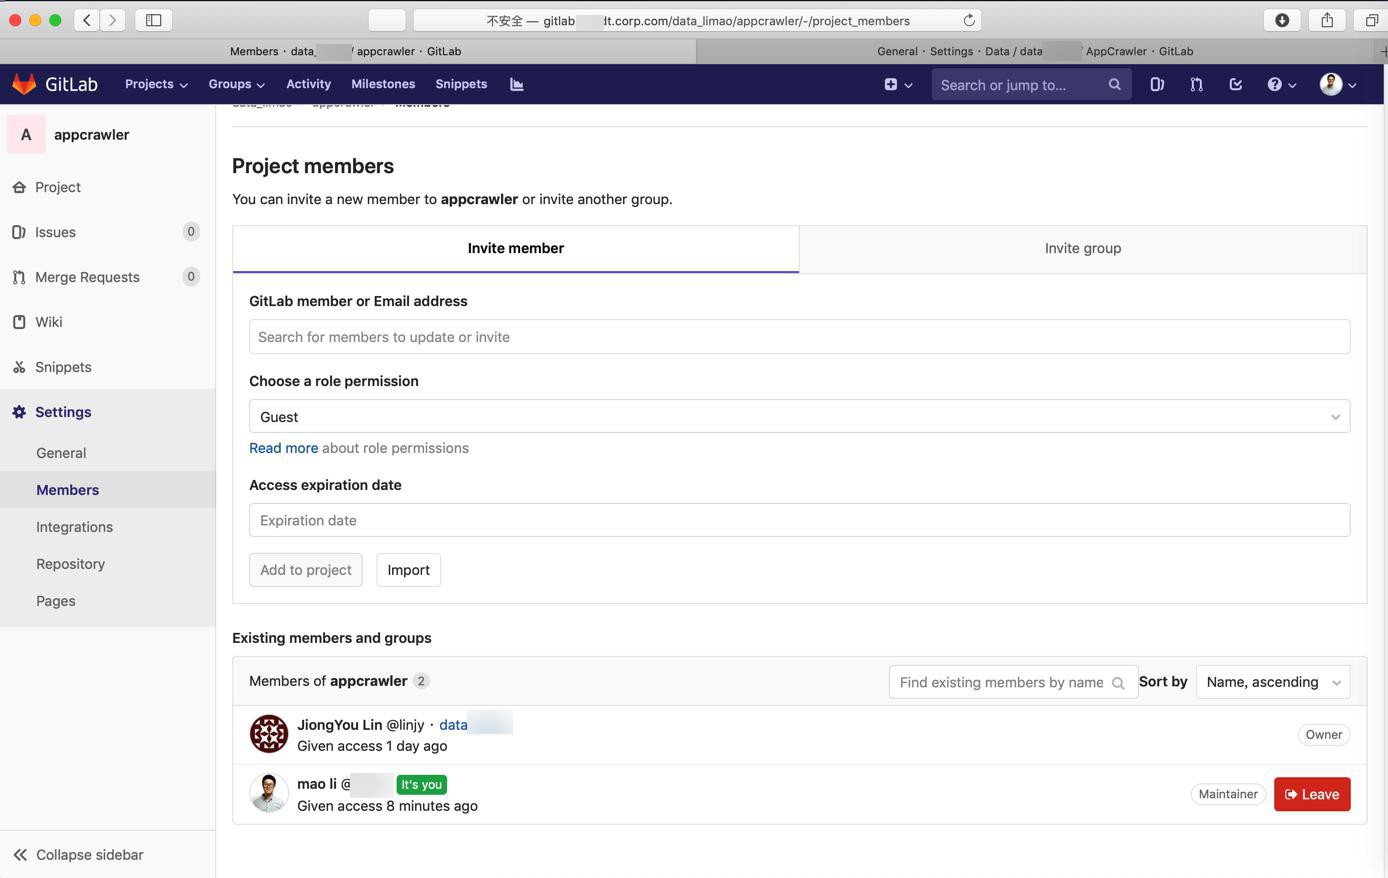Click the search magnifier icon in navbar

(x=1114, y=85)
